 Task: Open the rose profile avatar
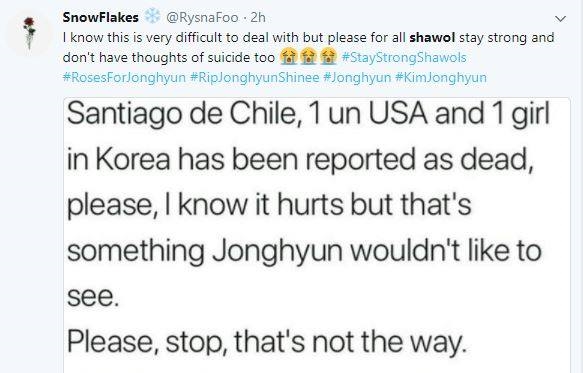[30, 33]
